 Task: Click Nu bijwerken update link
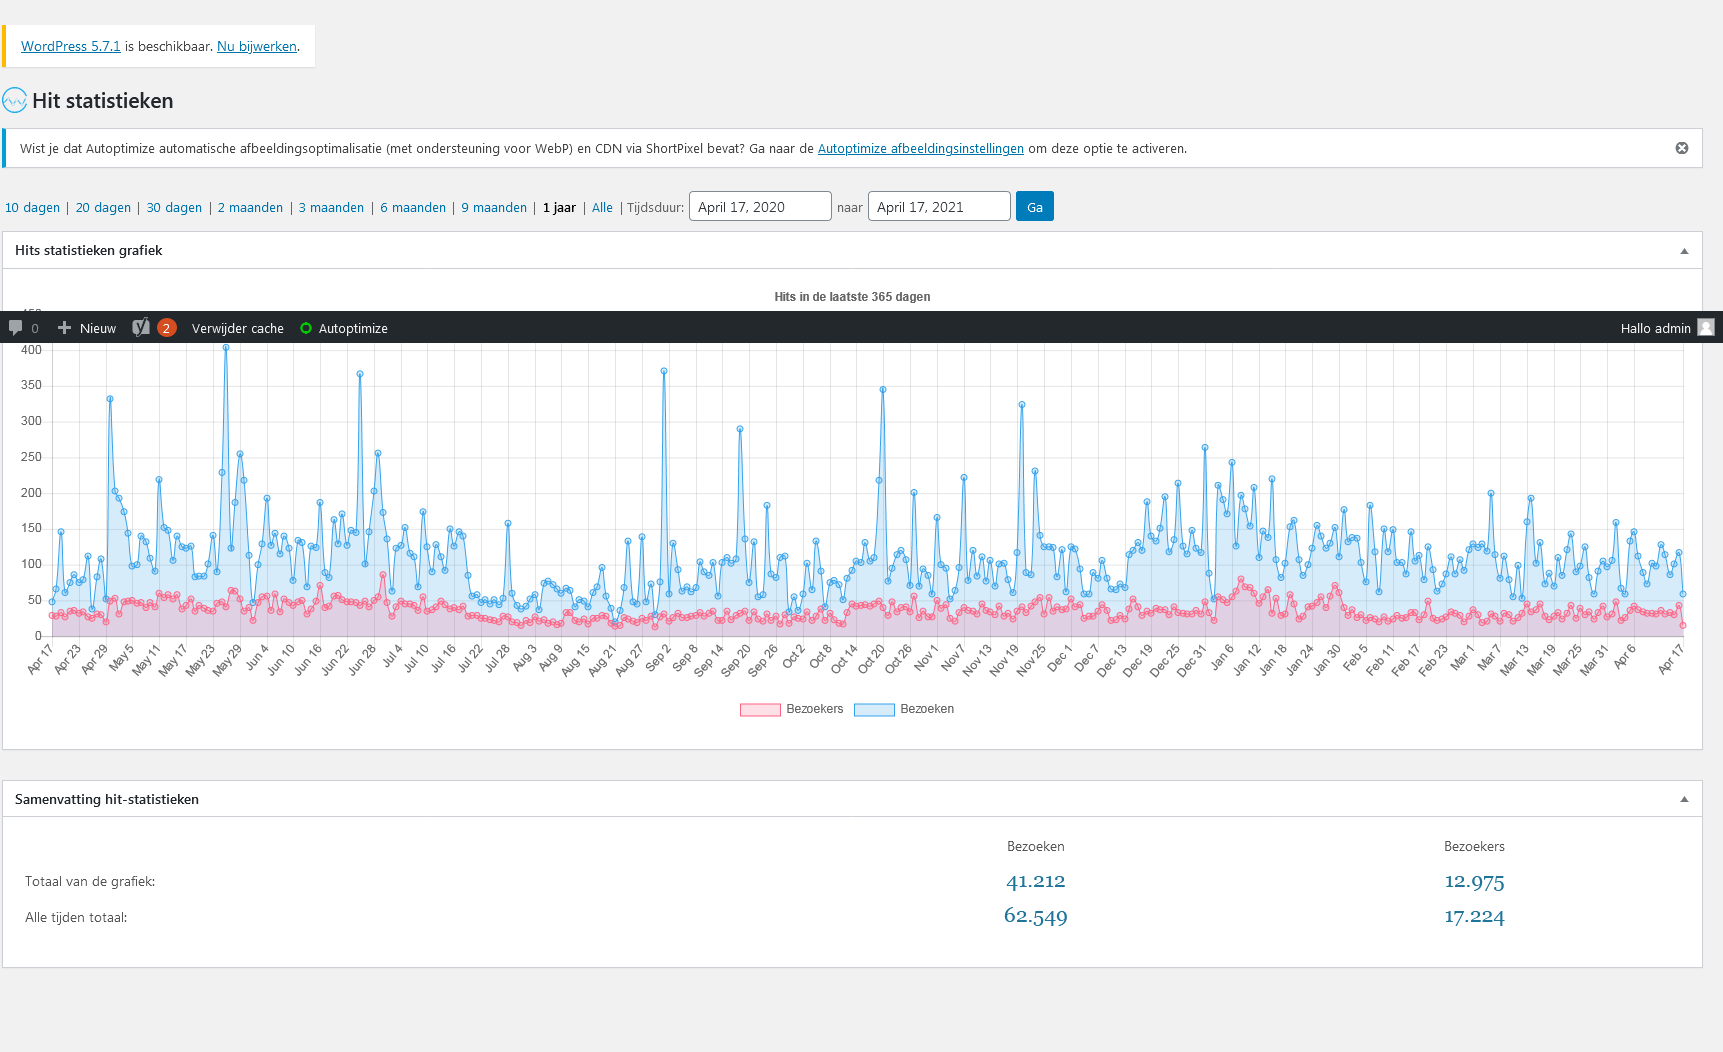click(x=257, y=46)
